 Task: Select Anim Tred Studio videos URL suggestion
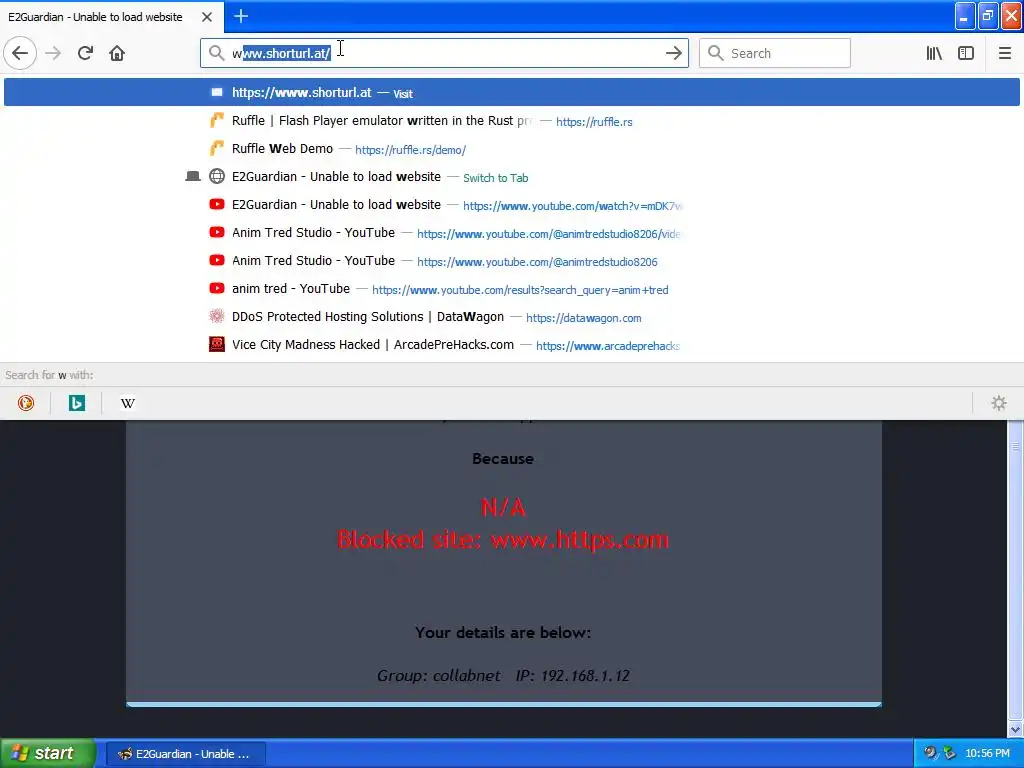511,232
